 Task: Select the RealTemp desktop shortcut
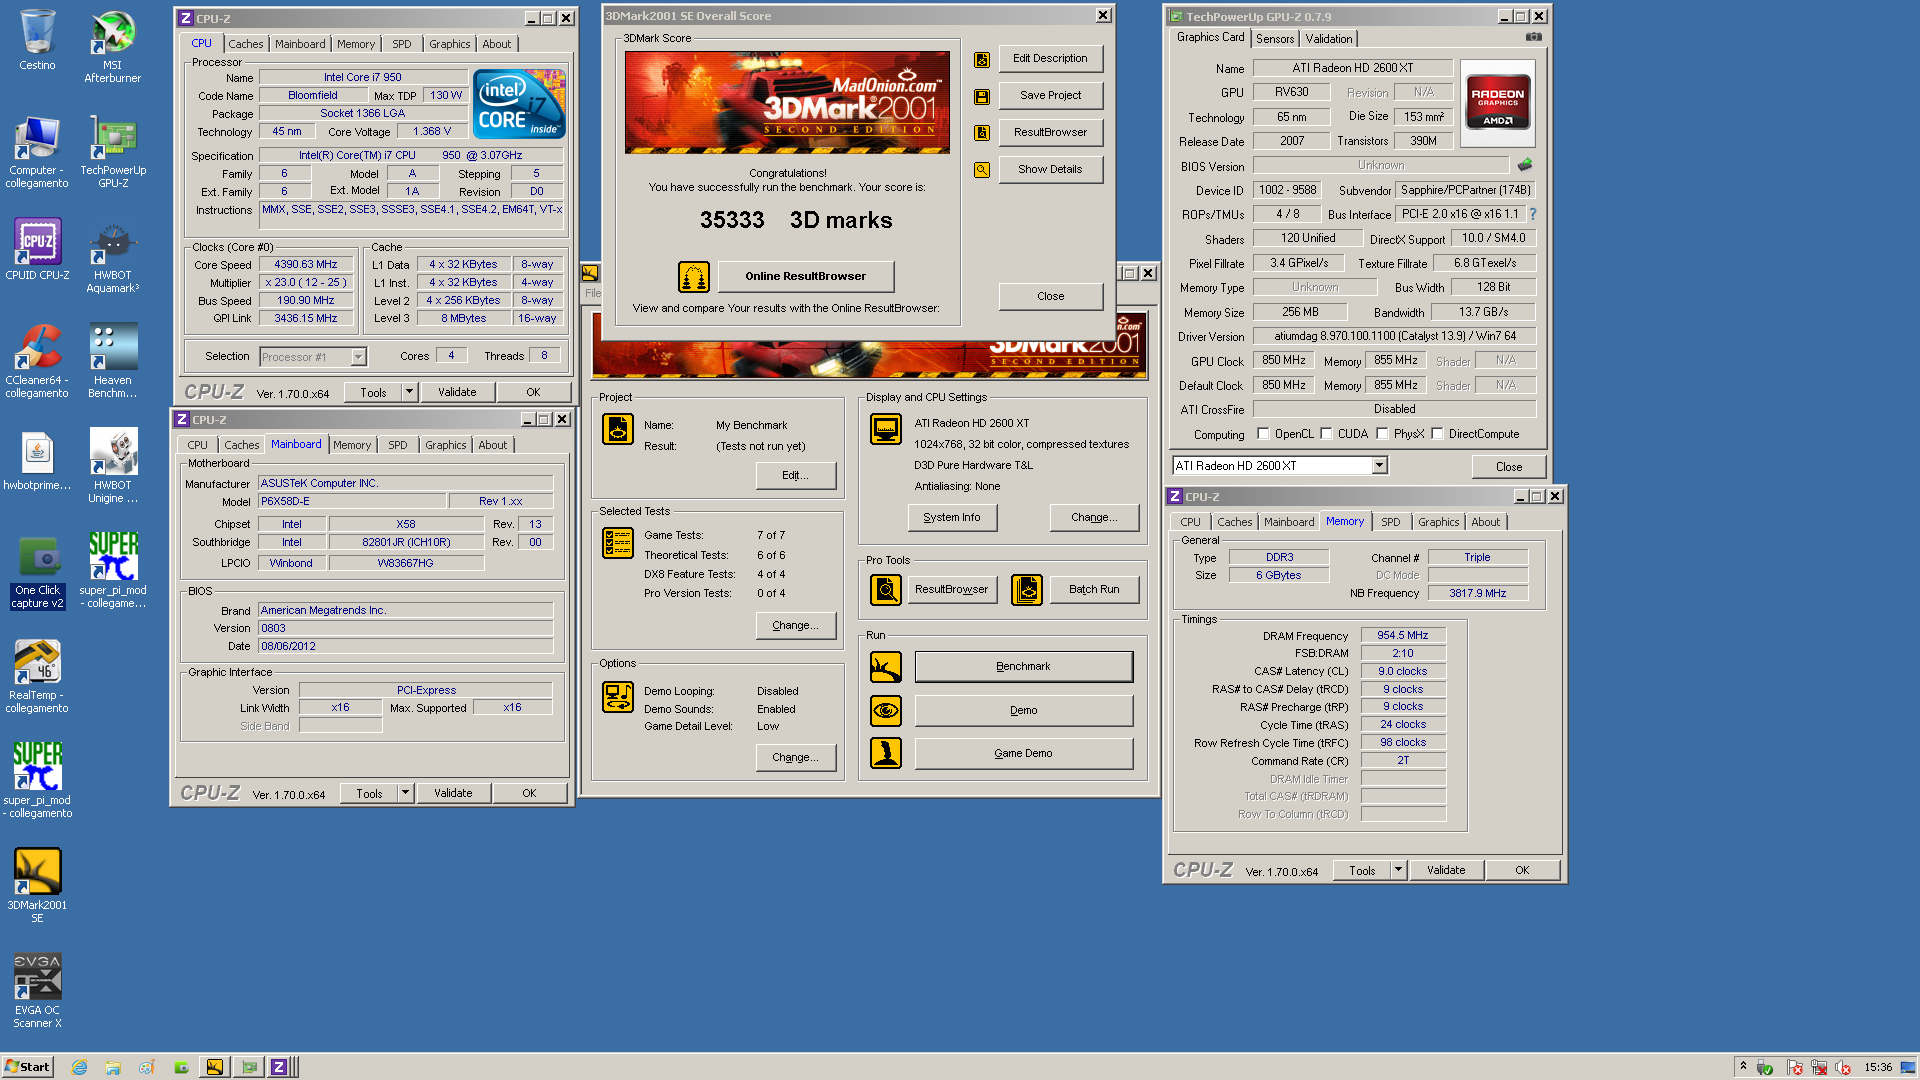[37, 677]
